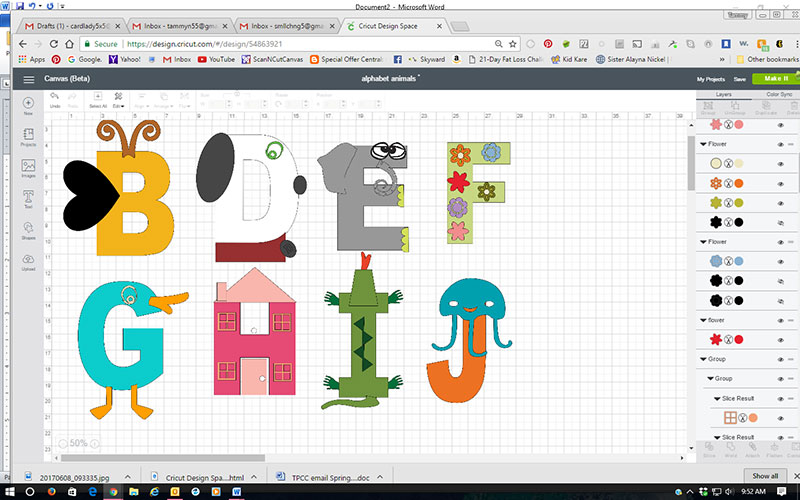Viewport: 800px width, 500px height.
Task: Open the YouTube bookmark
Action: point(216,59)
